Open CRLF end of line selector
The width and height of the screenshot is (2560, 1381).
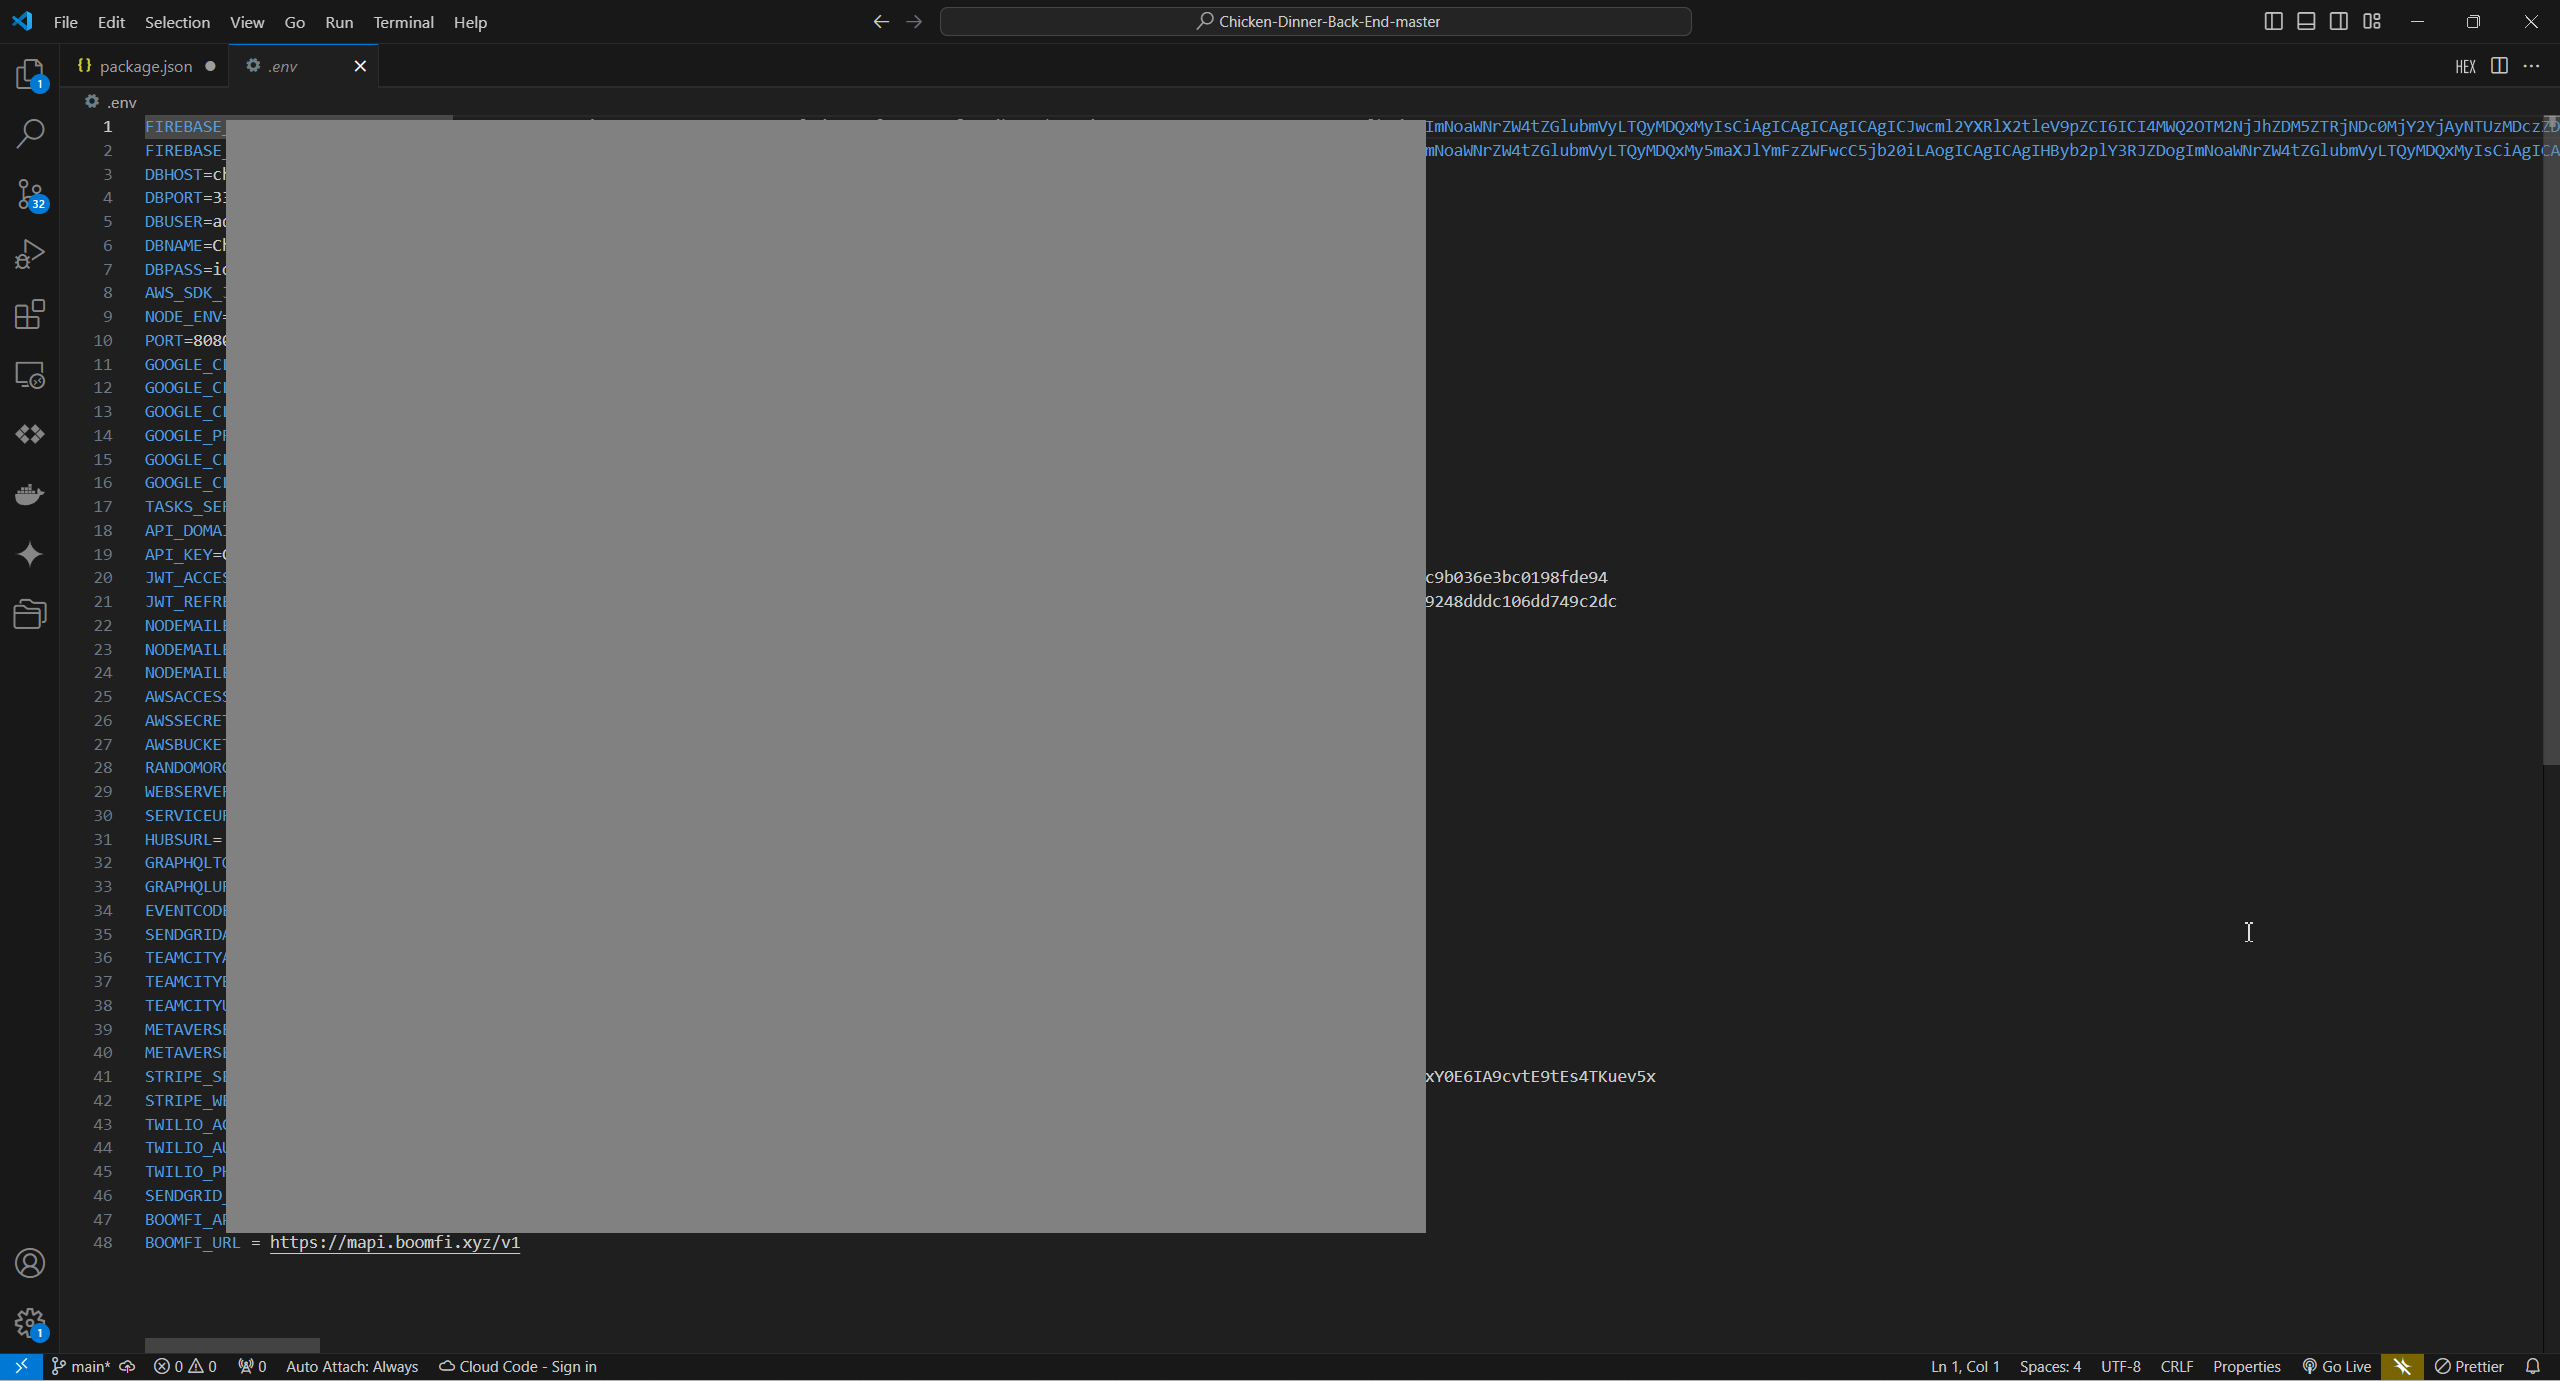tap(2176, 1366)
